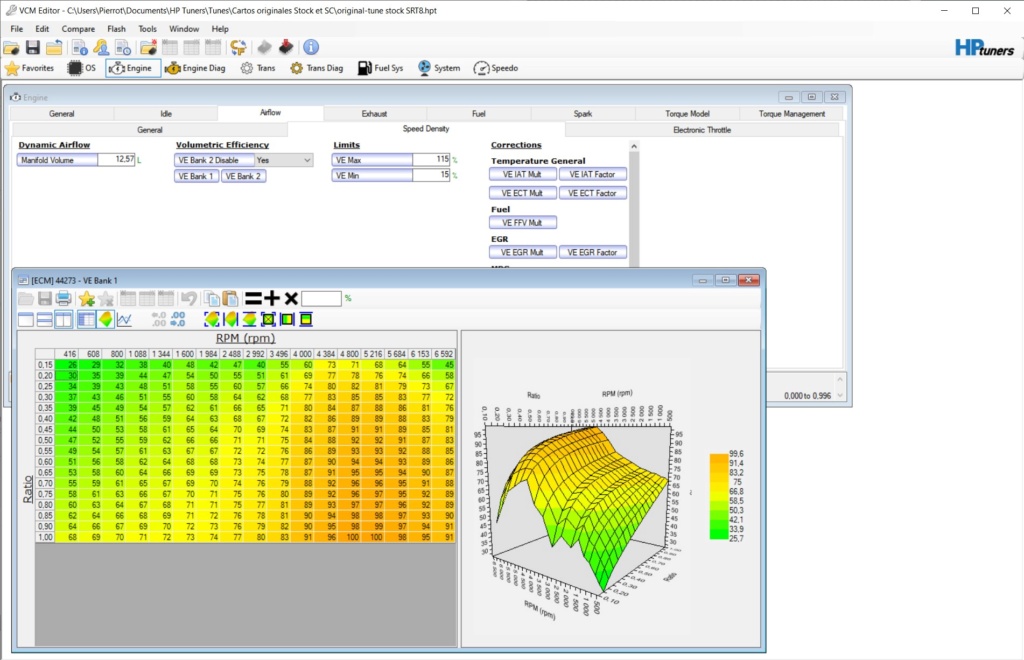Click the open compare file icon
The width and height of the screenshot is (1024, 660).
(x=148, y=48)
